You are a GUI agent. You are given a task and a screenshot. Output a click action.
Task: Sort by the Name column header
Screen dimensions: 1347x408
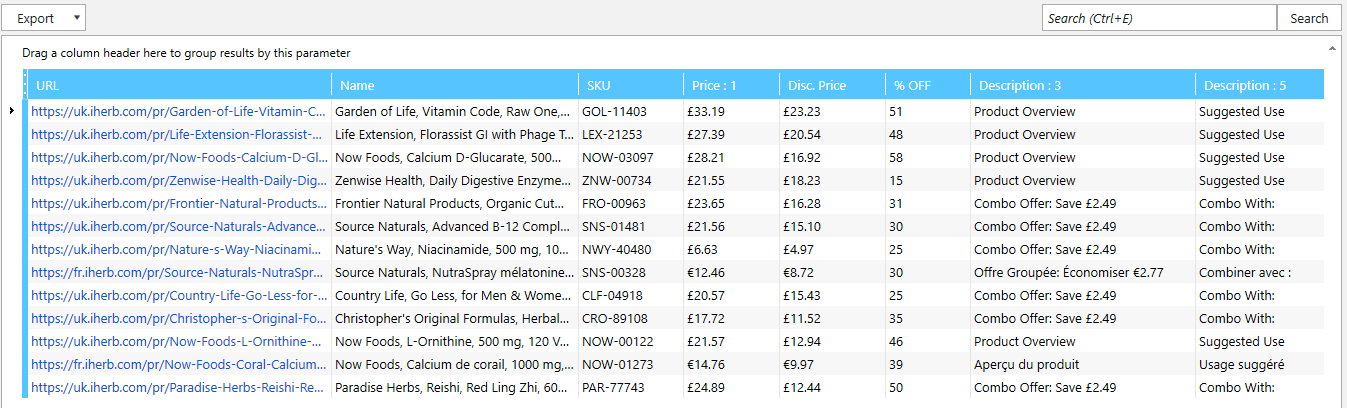[x=455, y=85]
